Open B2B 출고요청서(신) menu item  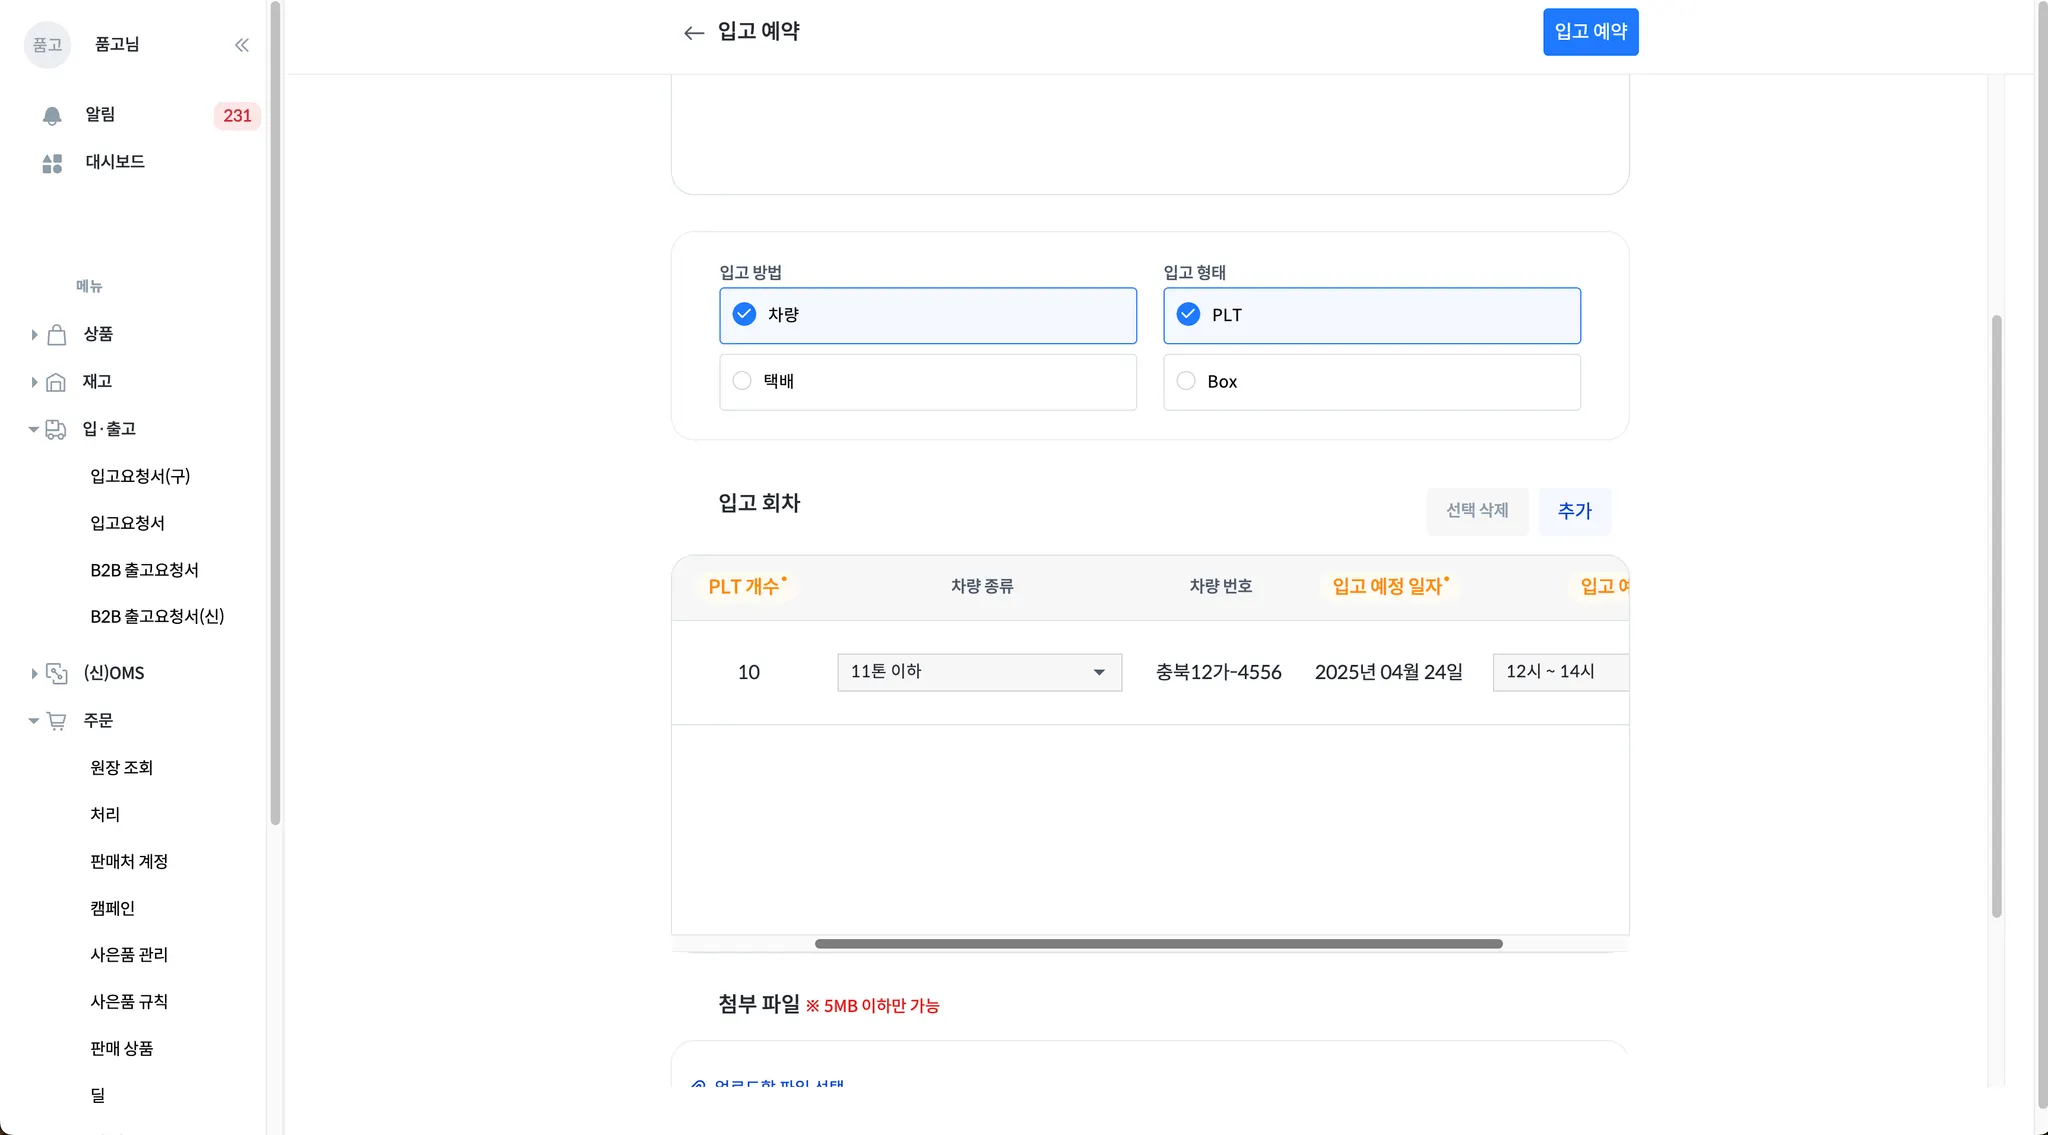(157, 617)
